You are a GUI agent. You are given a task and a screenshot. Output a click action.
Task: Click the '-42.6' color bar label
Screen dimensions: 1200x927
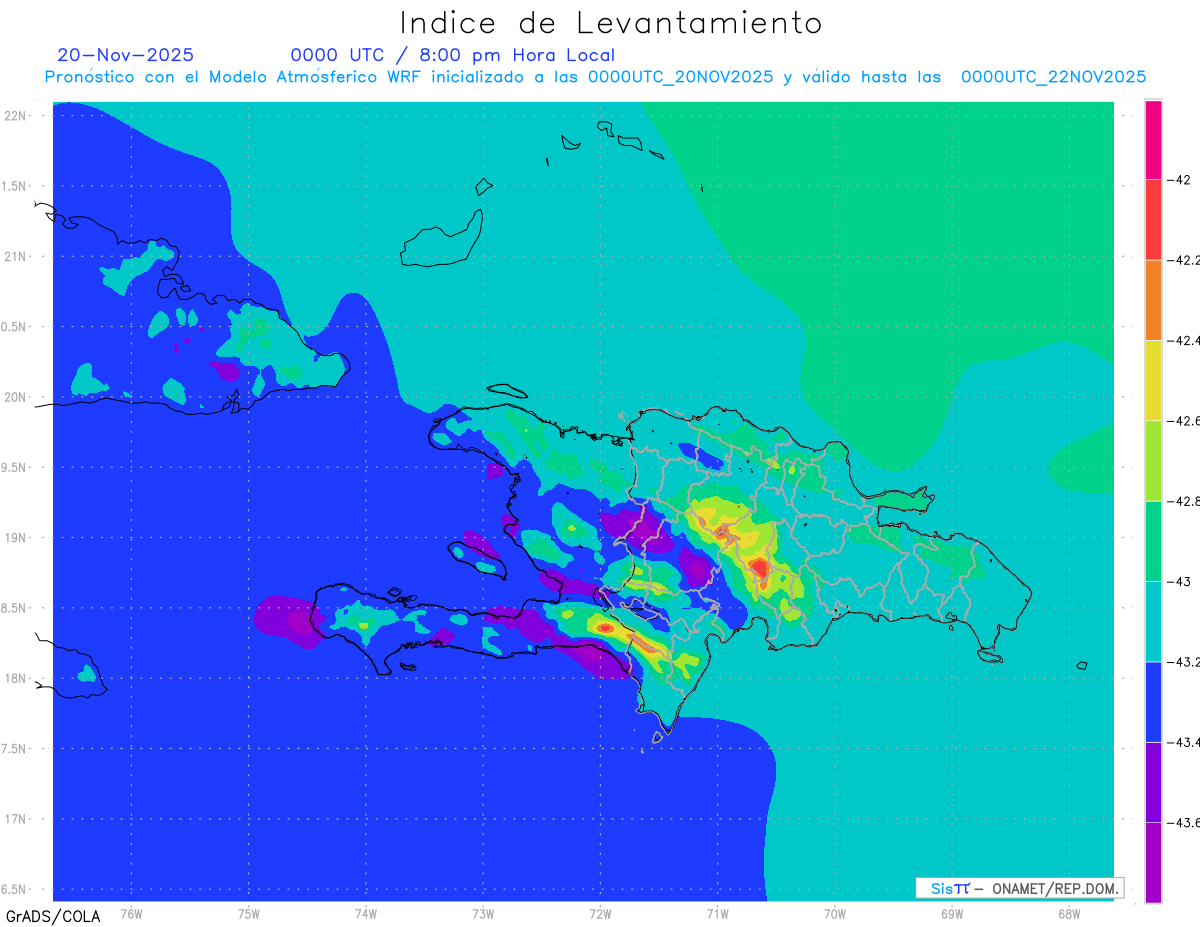[1185, 420]
